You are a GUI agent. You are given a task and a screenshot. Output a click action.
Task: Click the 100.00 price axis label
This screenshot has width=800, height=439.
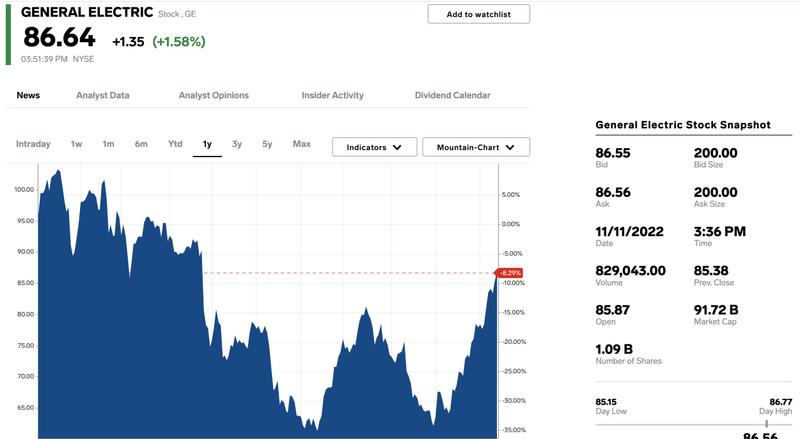[x=24, y=190]
